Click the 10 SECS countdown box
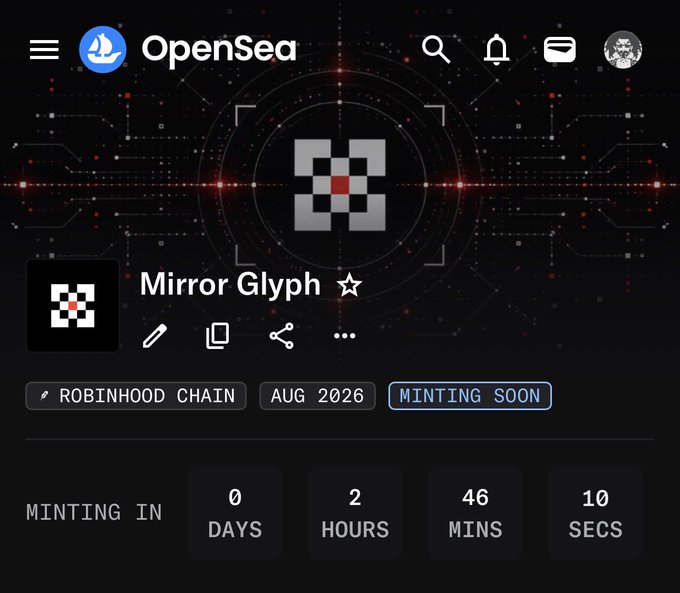The image size is (680, 593). (595, 513)
